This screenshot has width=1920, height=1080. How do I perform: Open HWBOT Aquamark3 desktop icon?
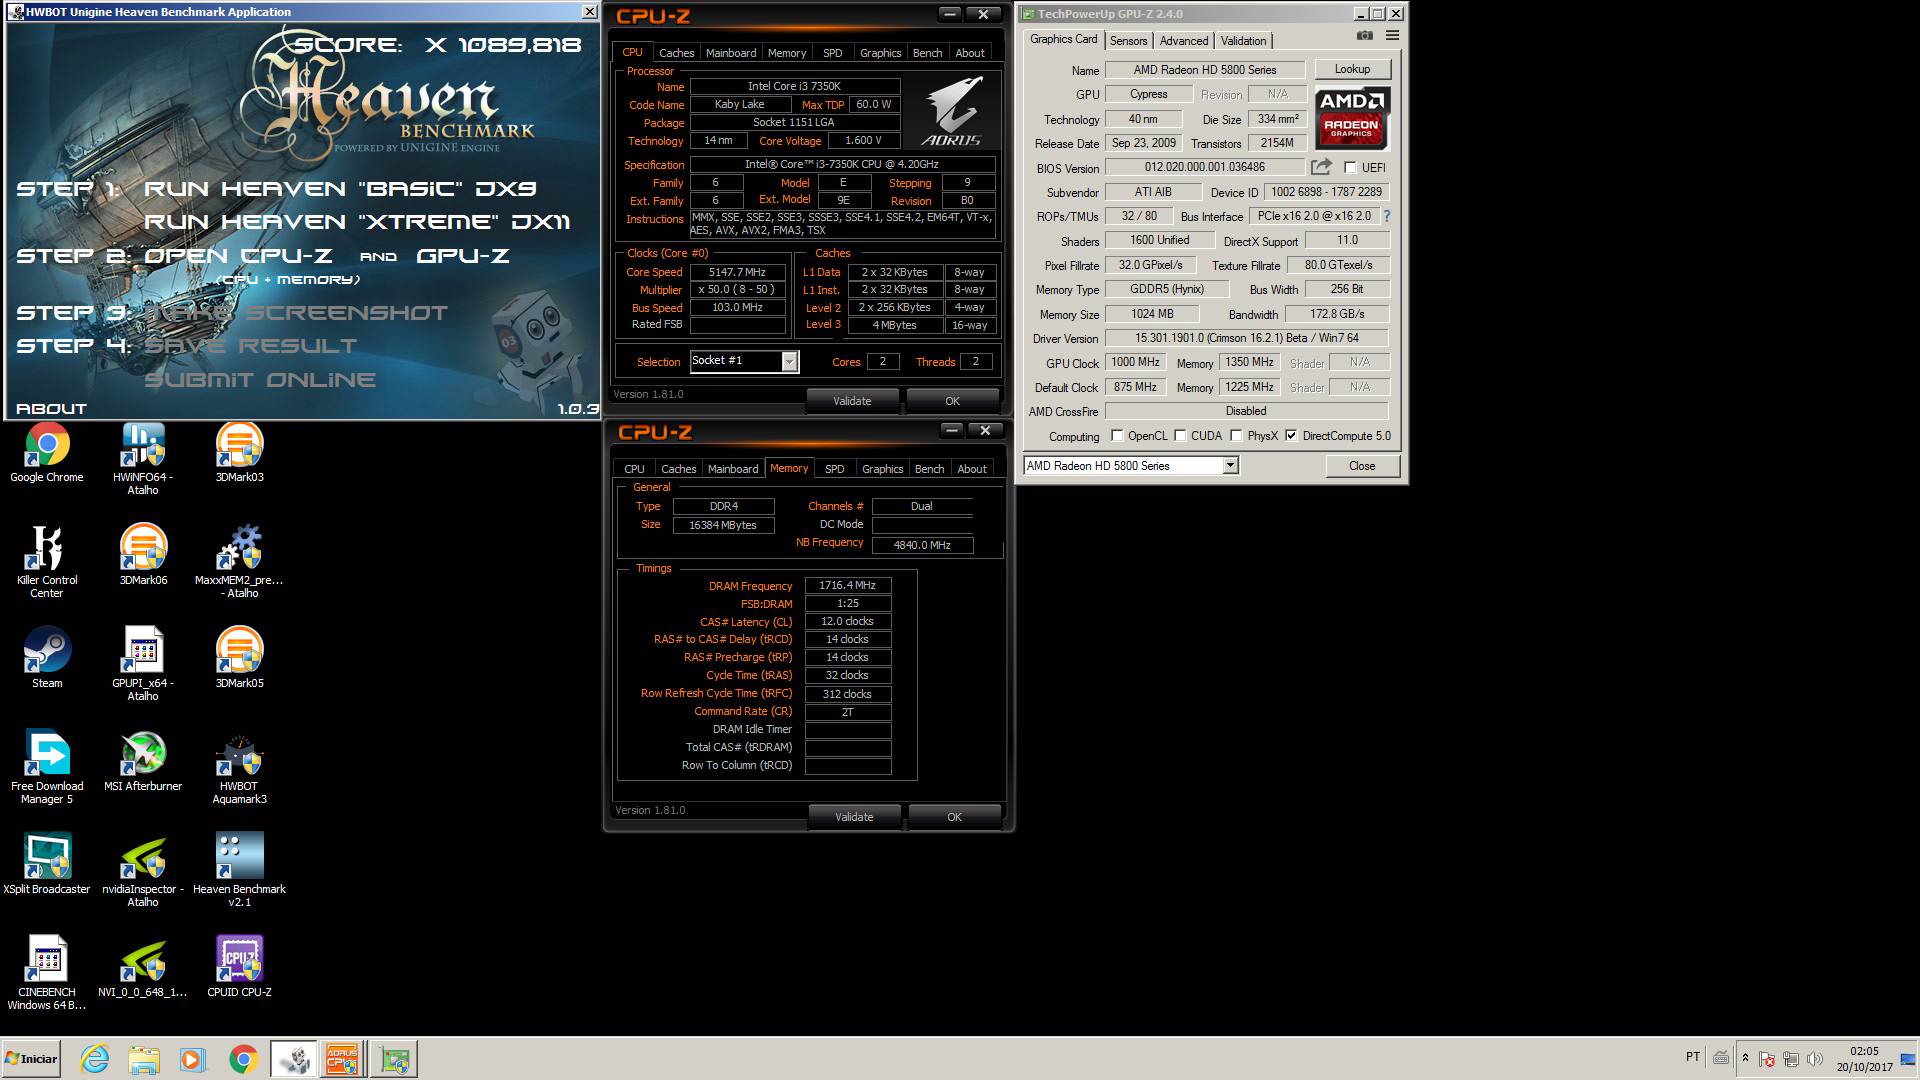pos(240,768)
